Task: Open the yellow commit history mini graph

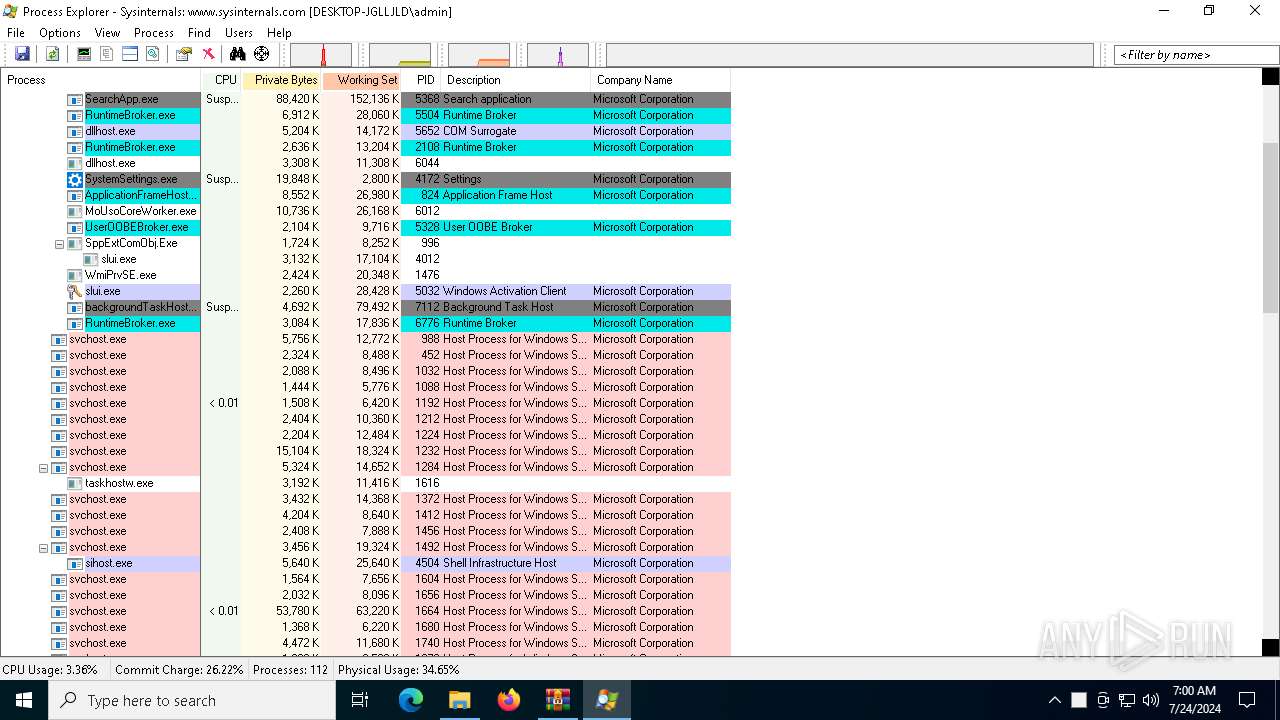Action: pos(400,55)
